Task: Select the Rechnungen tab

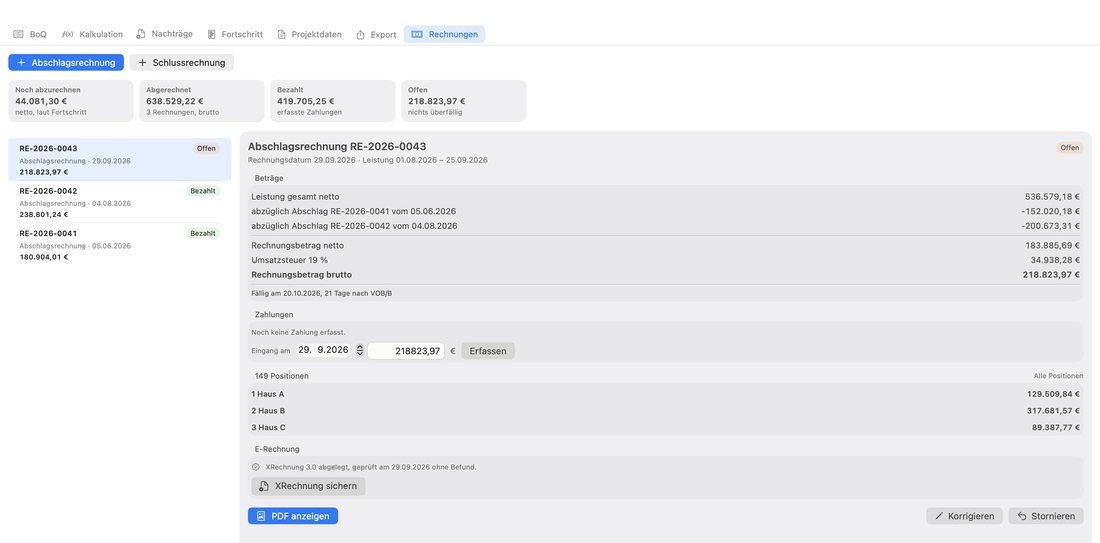Action: [x=444, y=34]
